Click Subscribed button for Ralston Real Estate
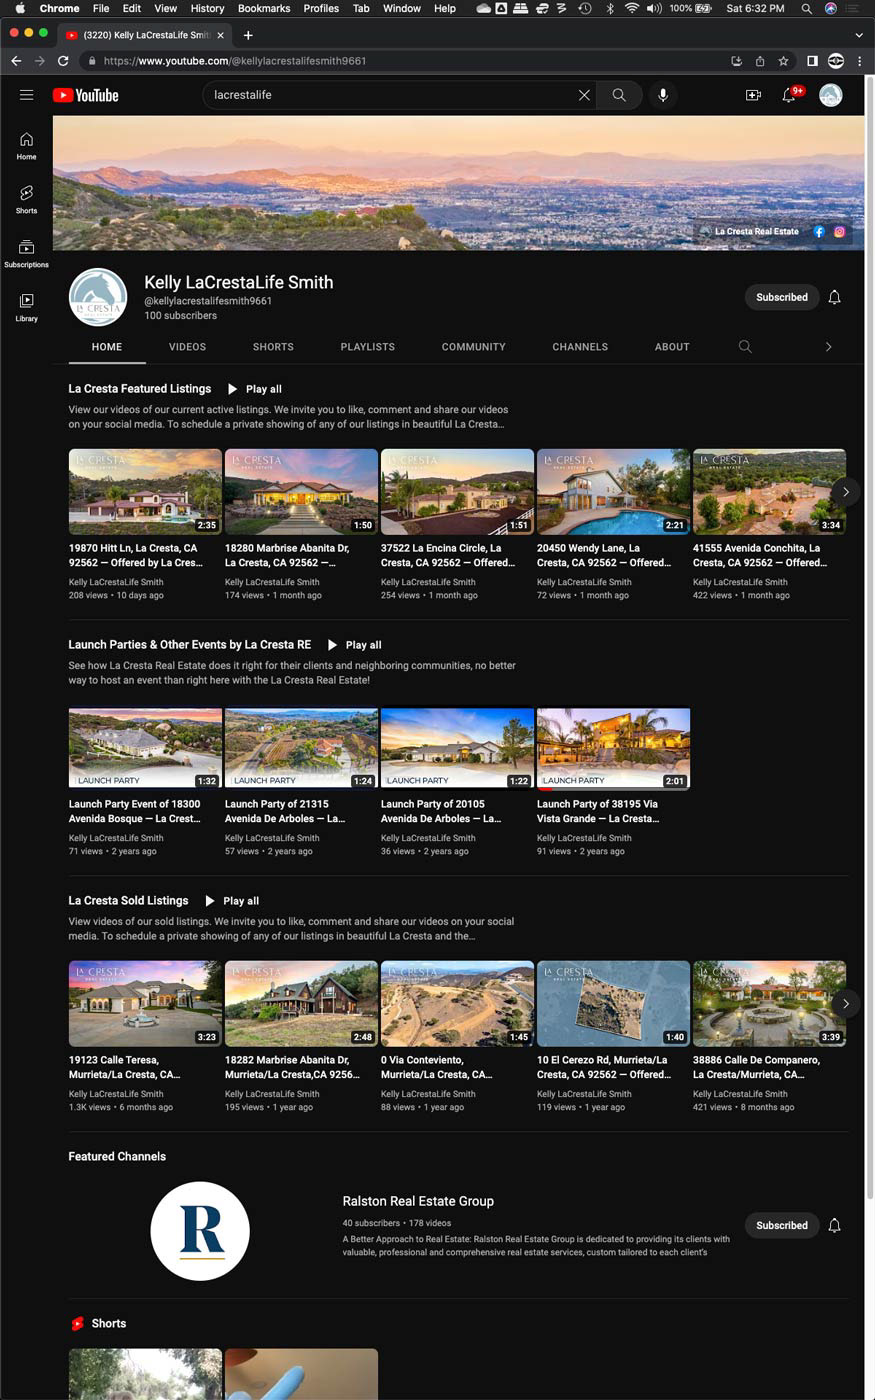This screenshot has height=1400, width=875. pos(782,1225)
